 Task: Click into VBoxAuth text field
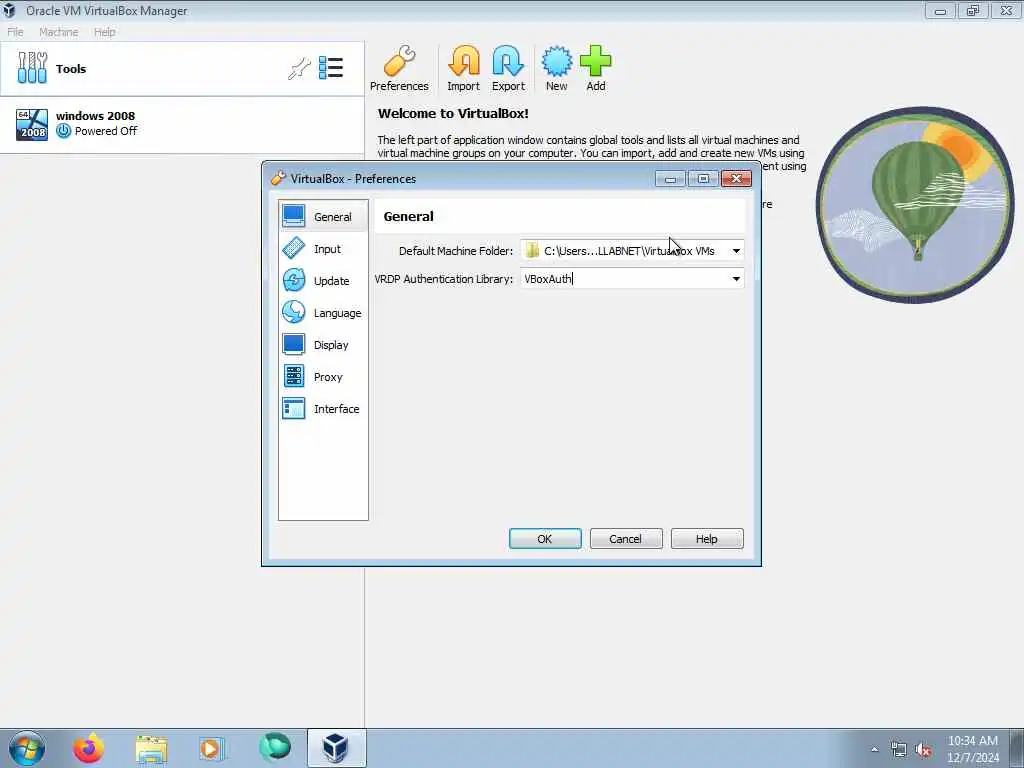click(x=624, y=279)
